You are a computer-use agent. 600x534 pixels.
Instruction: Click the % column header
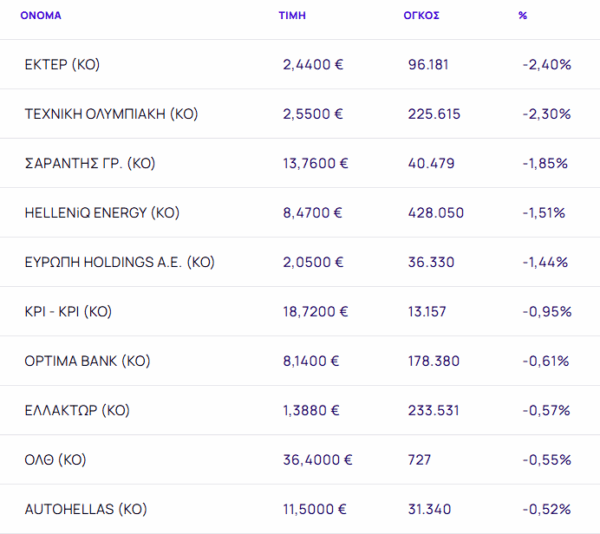click(x=523, y=16)
